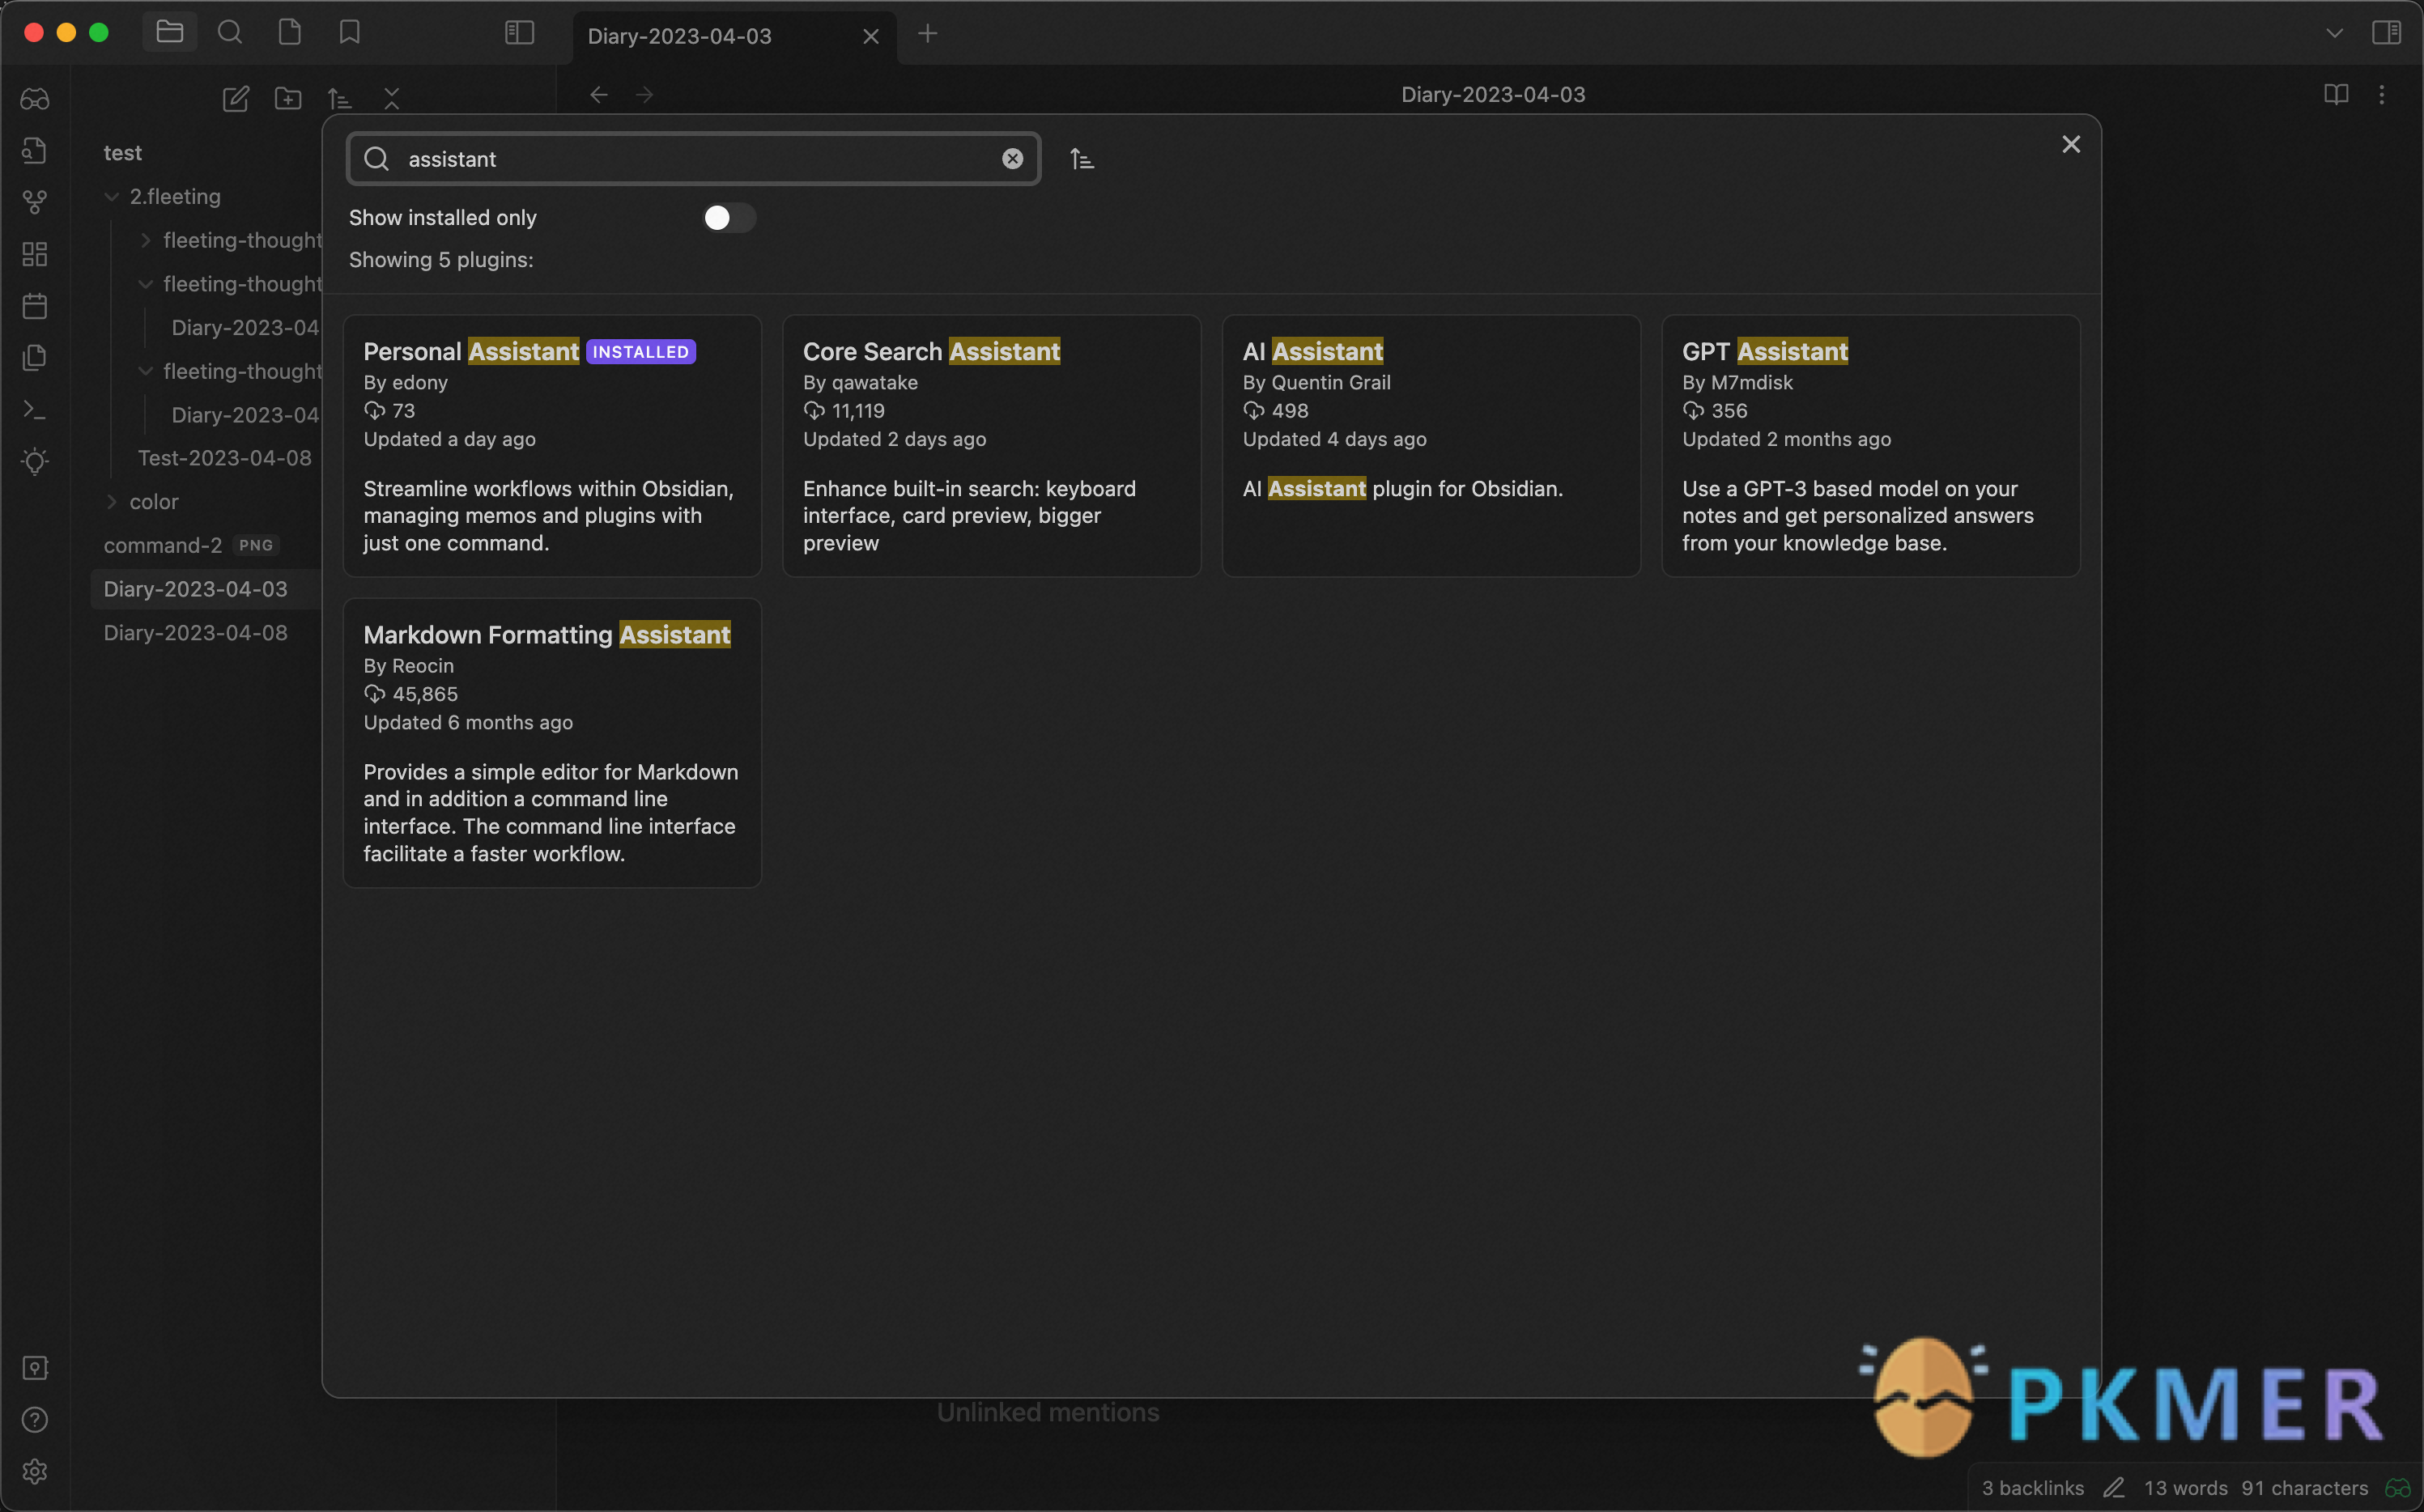Screen dimensions: 2424x1512
Task: Navigate forward arrow in note header
Action: [x=645, y=95]
